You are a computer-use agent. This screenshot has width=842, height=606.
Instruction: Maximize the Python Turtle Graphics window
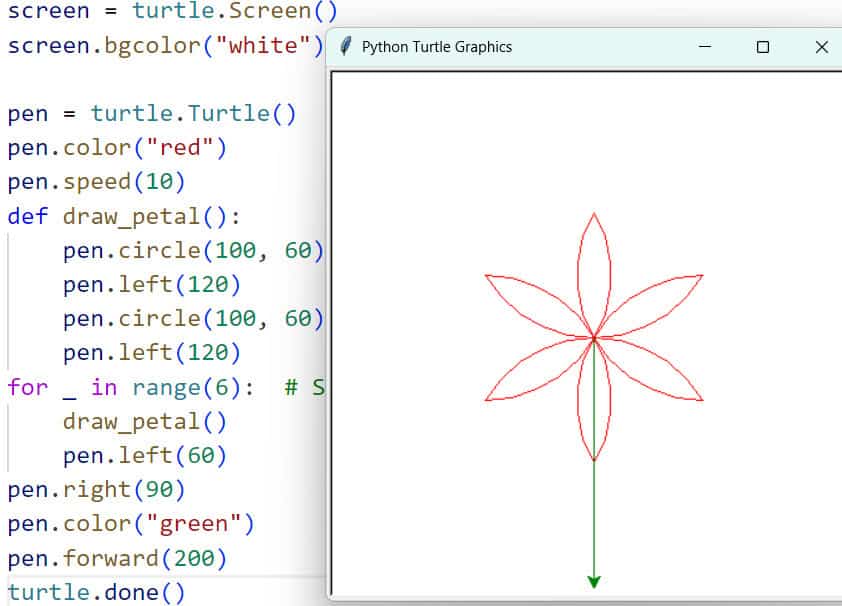(x=763, y=47)
